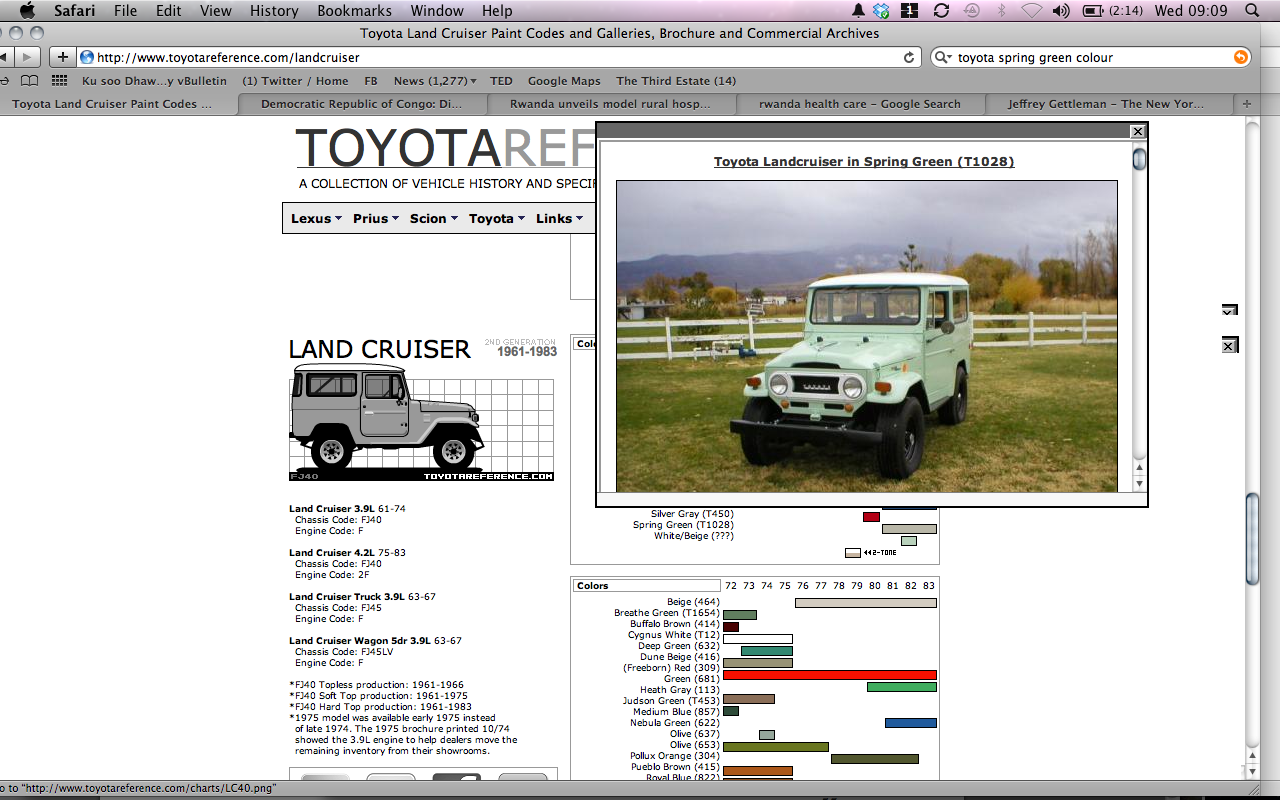Viewport: 1280px width, 800px height.
Task: Reload the page with the refresh icon
Action: pyautogui.click(x=909, y=57)
